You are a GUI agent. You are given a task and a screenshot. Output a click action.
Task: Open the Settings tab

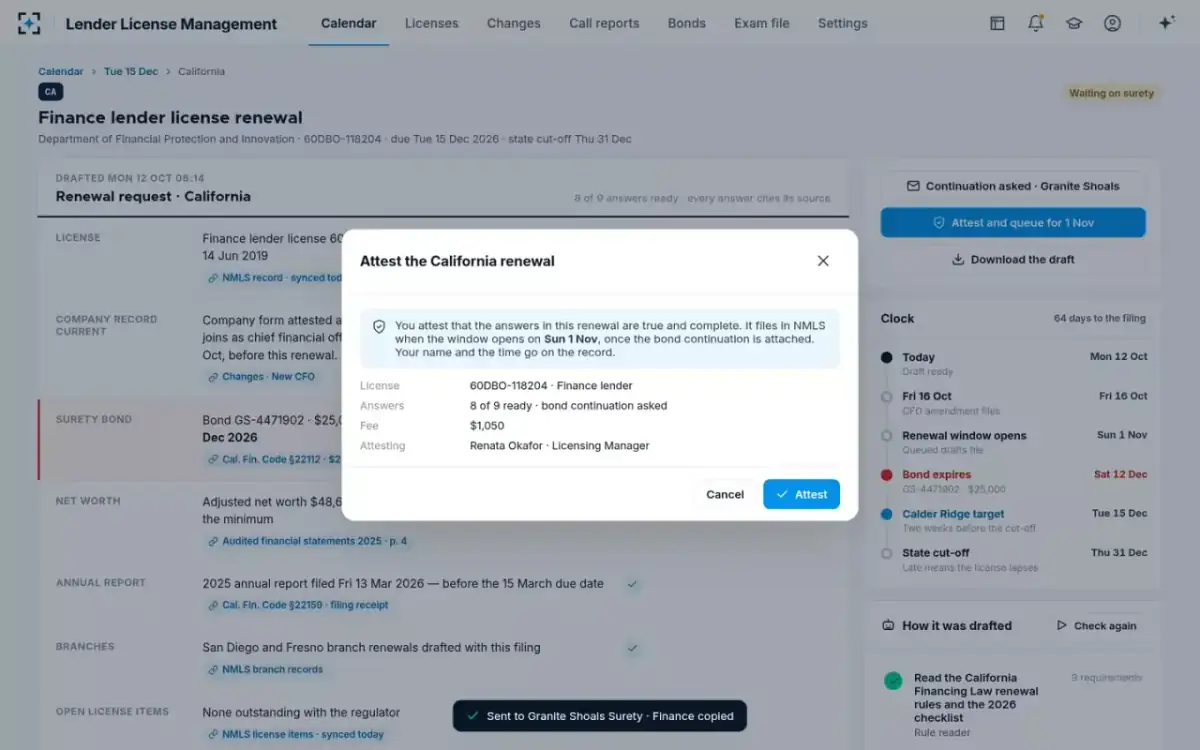843,23
